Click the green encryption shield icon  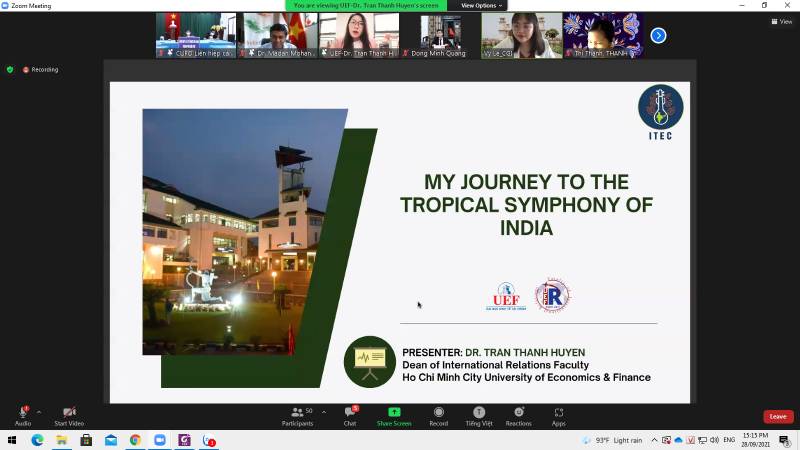tap(10, 69)
